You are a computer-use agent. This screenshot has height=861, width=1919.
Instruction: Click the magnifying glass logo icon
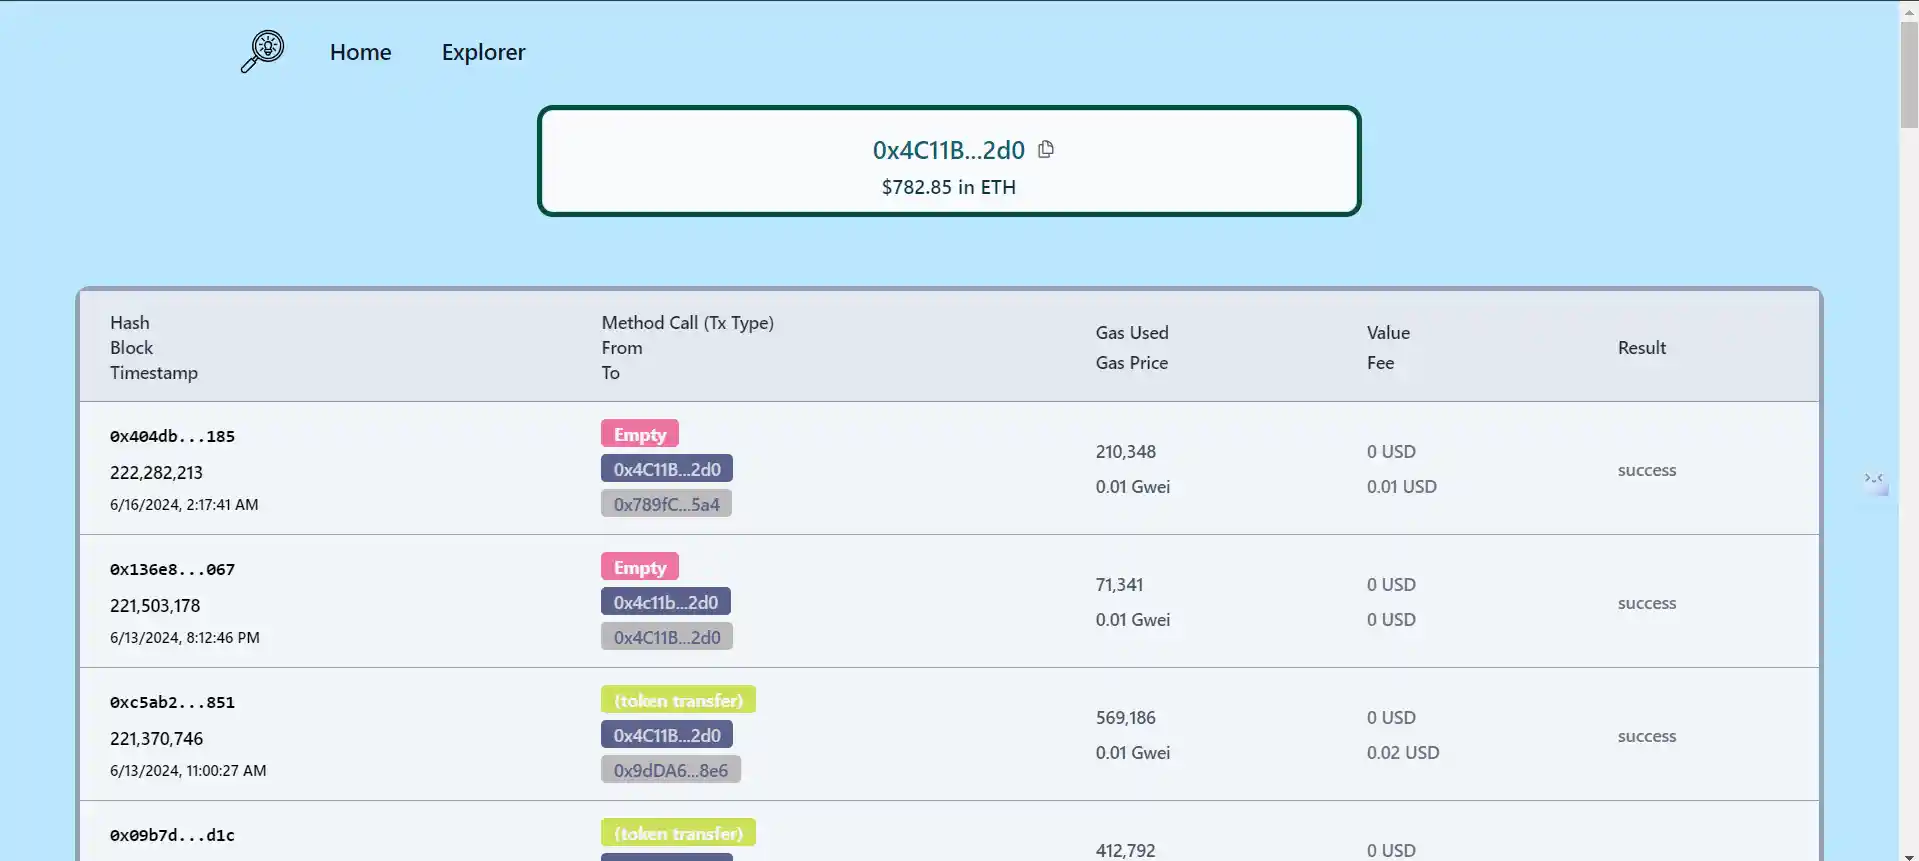point(262,51)
